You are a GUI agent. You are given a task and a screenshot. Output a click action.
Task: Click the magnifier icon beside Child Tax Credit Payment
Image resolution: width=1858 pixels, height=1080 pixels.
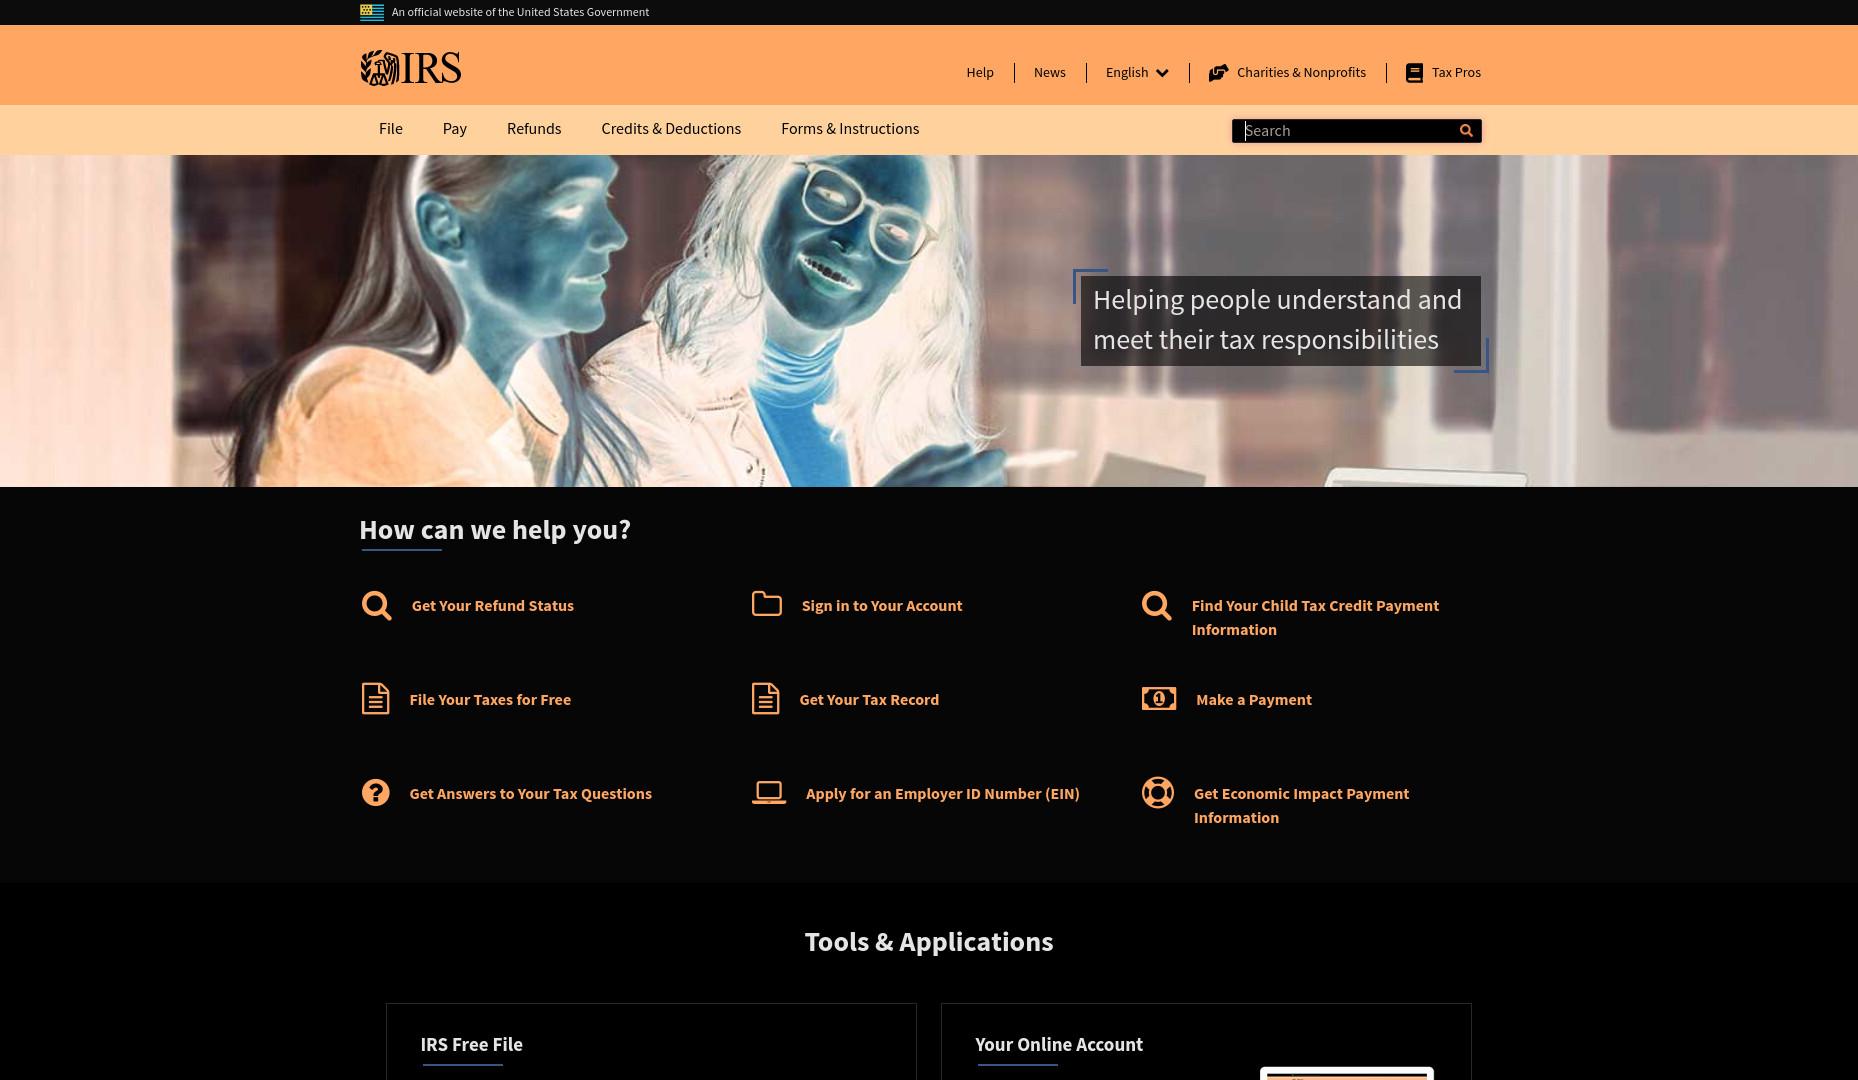pyautogui.click(x=1157, y=605)
